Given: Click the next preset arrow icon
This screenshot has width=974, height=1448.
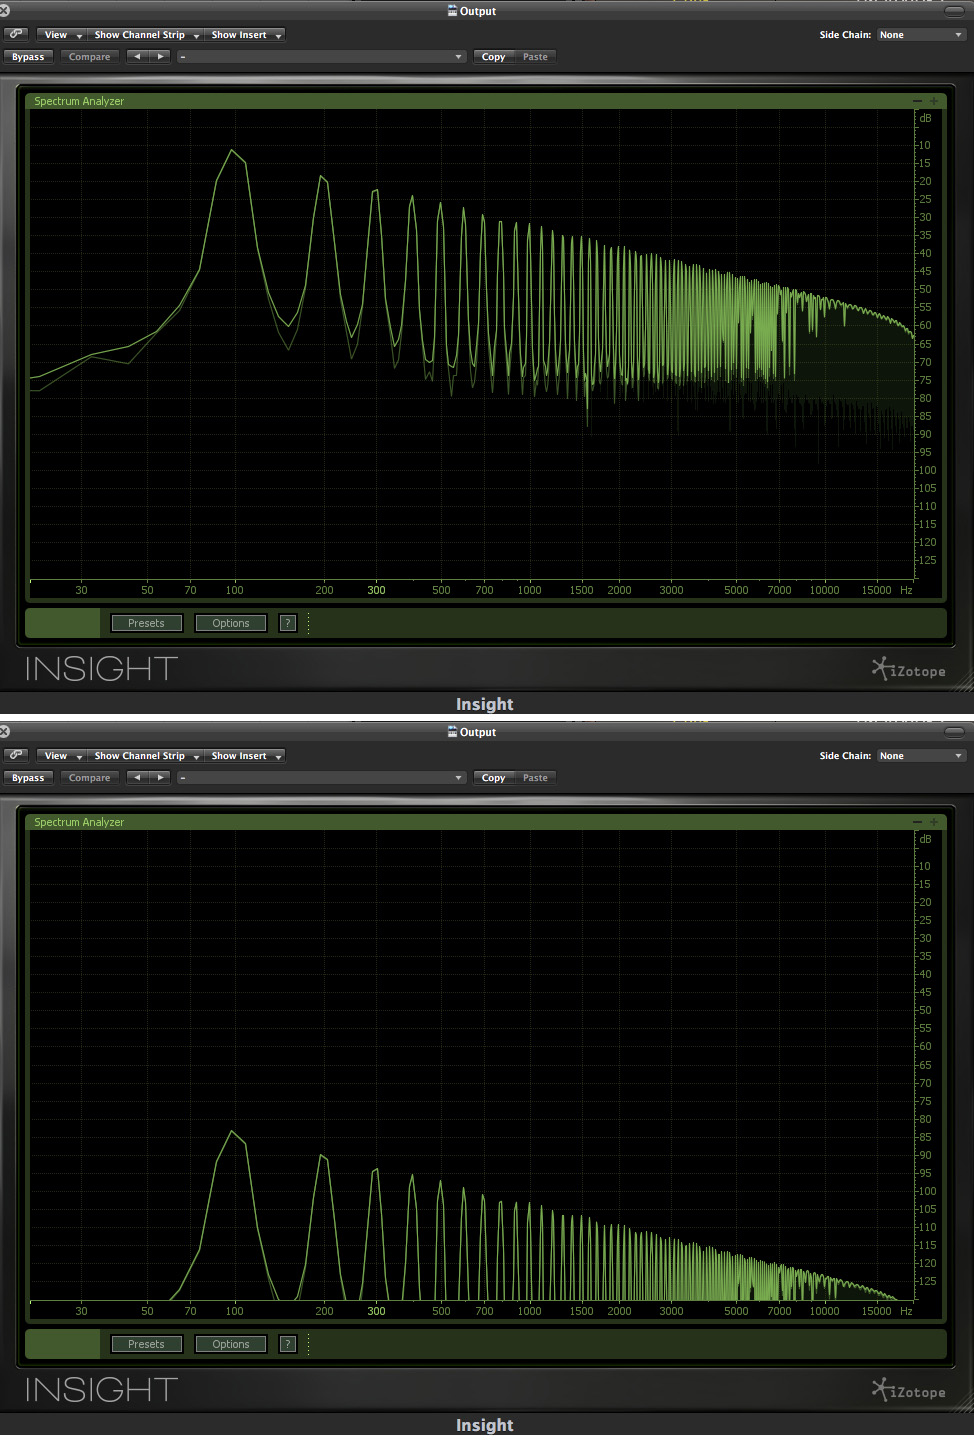Looking at the screenshot, I should click(x=160, y=56).
